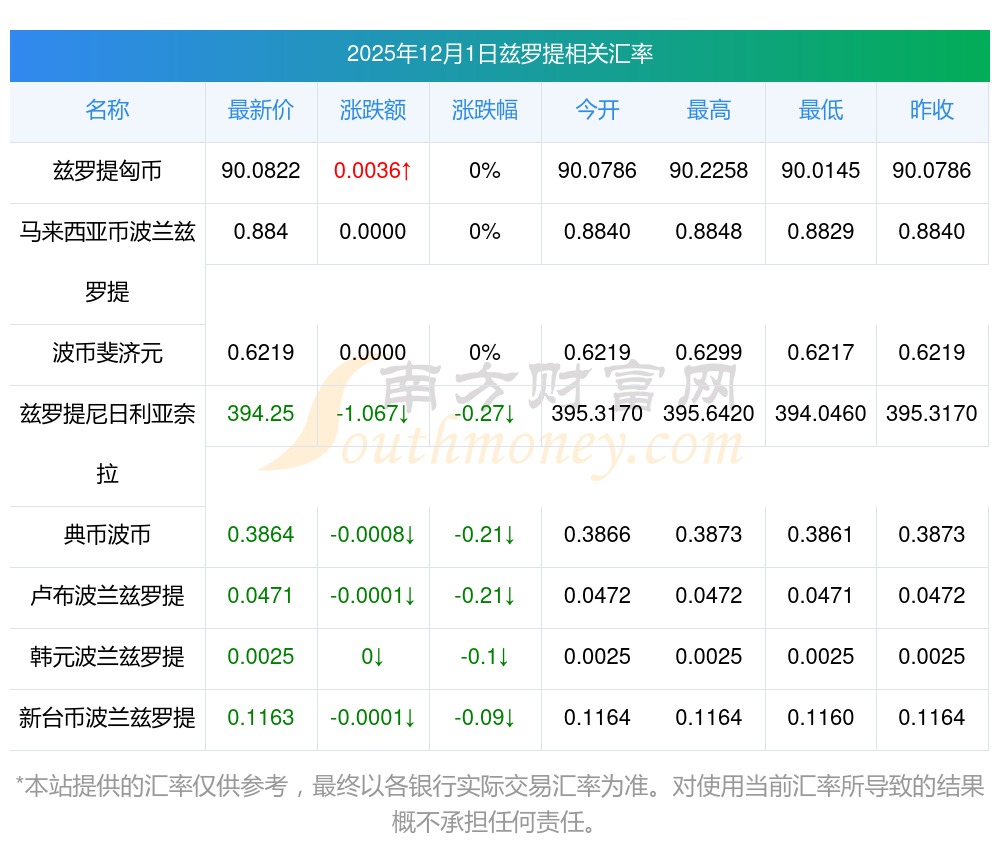Screen dimensions: 1000x853
Task: Click the green 394.25 latest price
Action: coord(261,414)
